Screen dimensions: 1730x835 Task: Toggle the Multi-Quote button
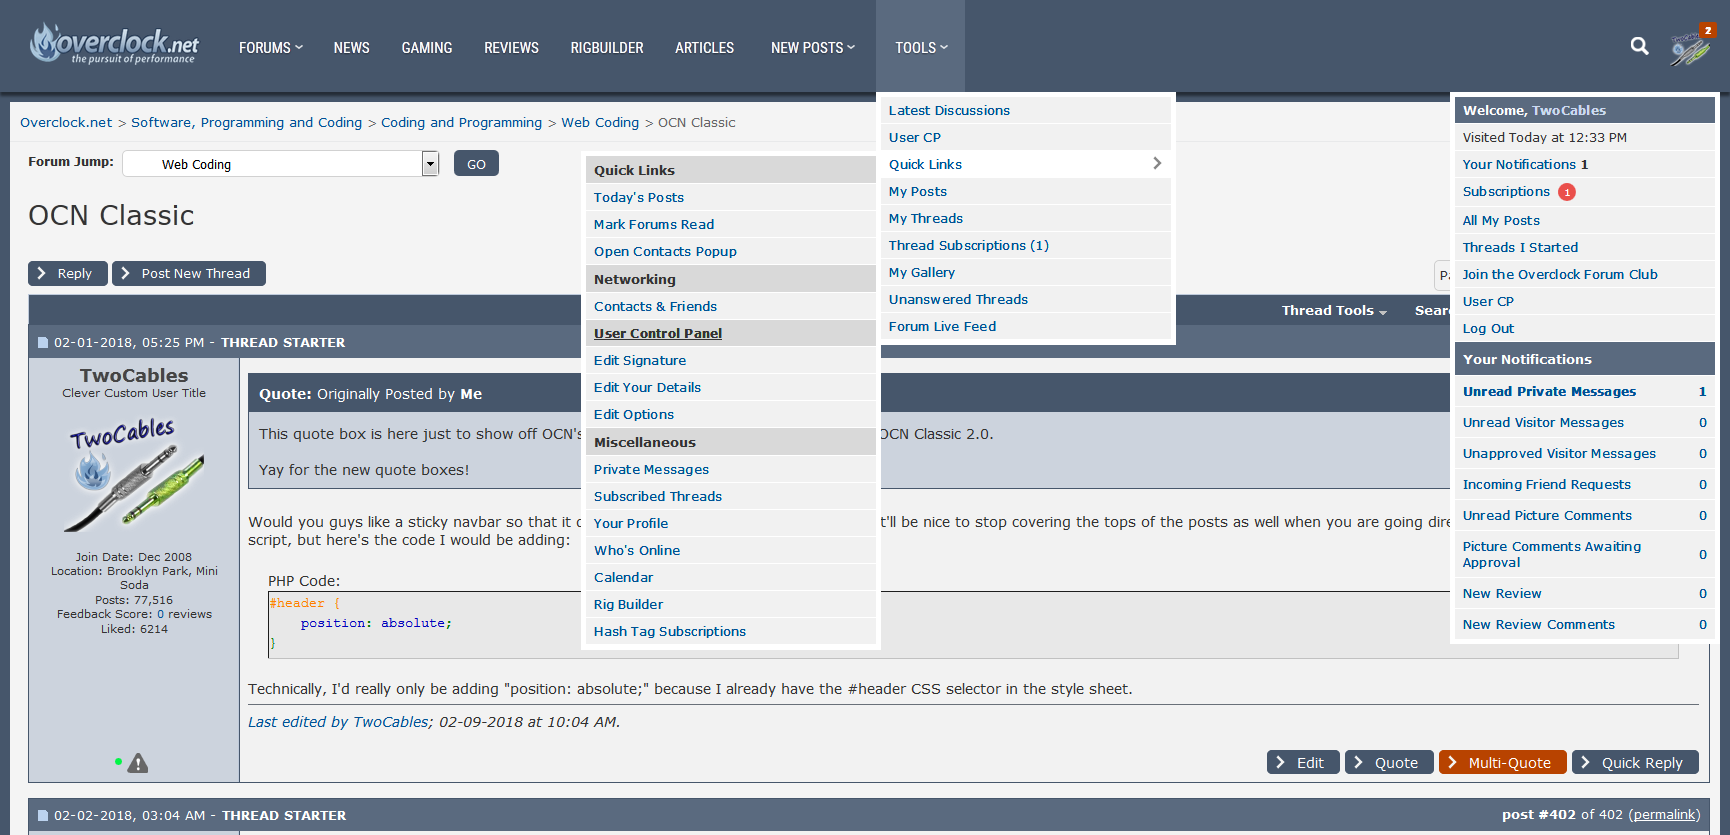1503,762
